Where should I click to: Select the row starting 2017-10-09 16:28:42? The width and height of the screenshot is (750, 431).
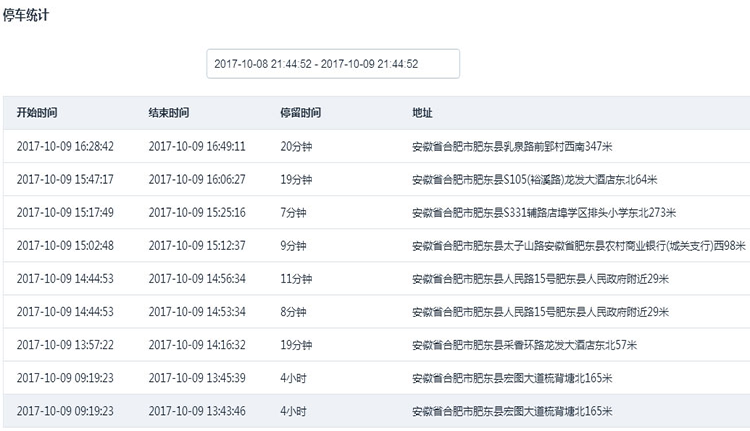tap(376, 146)
